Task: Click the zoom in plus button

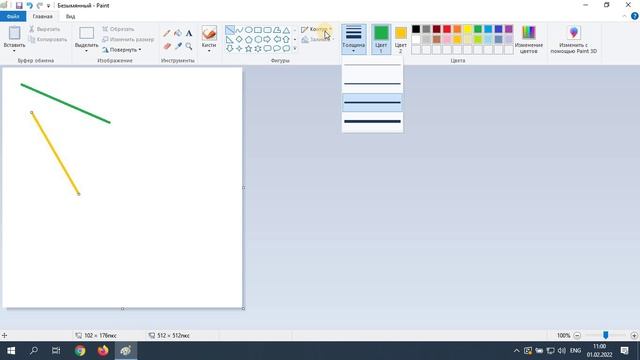Action: tap(634, 336)
